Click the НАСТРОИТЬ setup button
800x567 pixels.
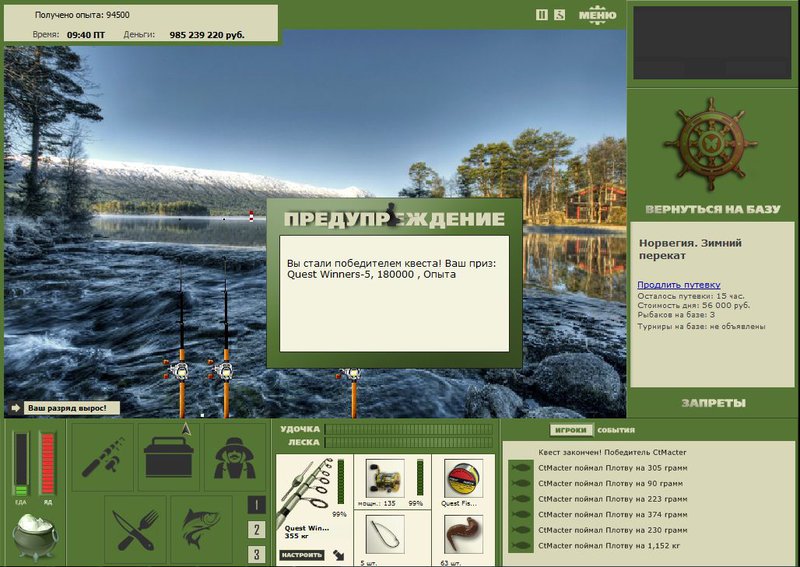(x=302, y=555)
